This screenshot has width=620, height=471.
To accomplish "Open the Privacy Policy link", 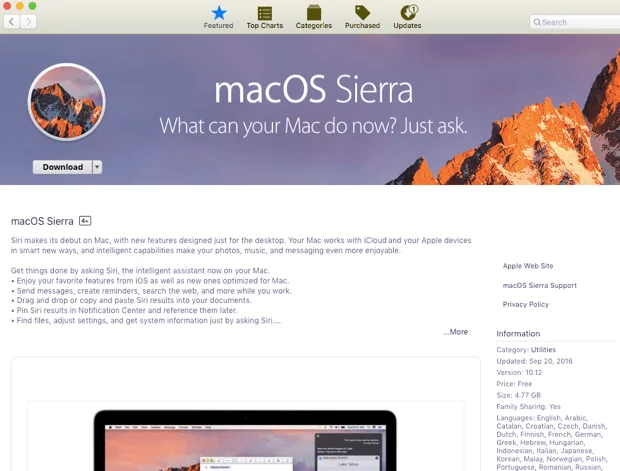I will pyautogui.click(x=525, y=304).
